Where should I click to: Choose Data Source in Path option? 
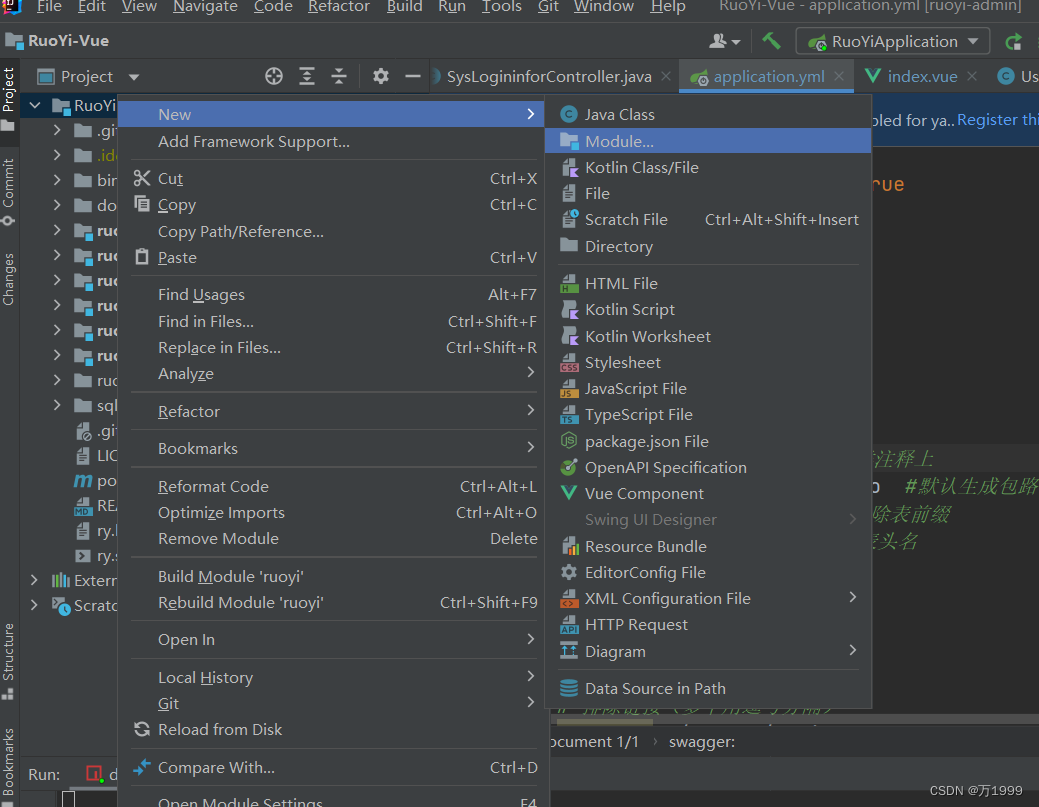pyautogui.click(x=708, y=688)
